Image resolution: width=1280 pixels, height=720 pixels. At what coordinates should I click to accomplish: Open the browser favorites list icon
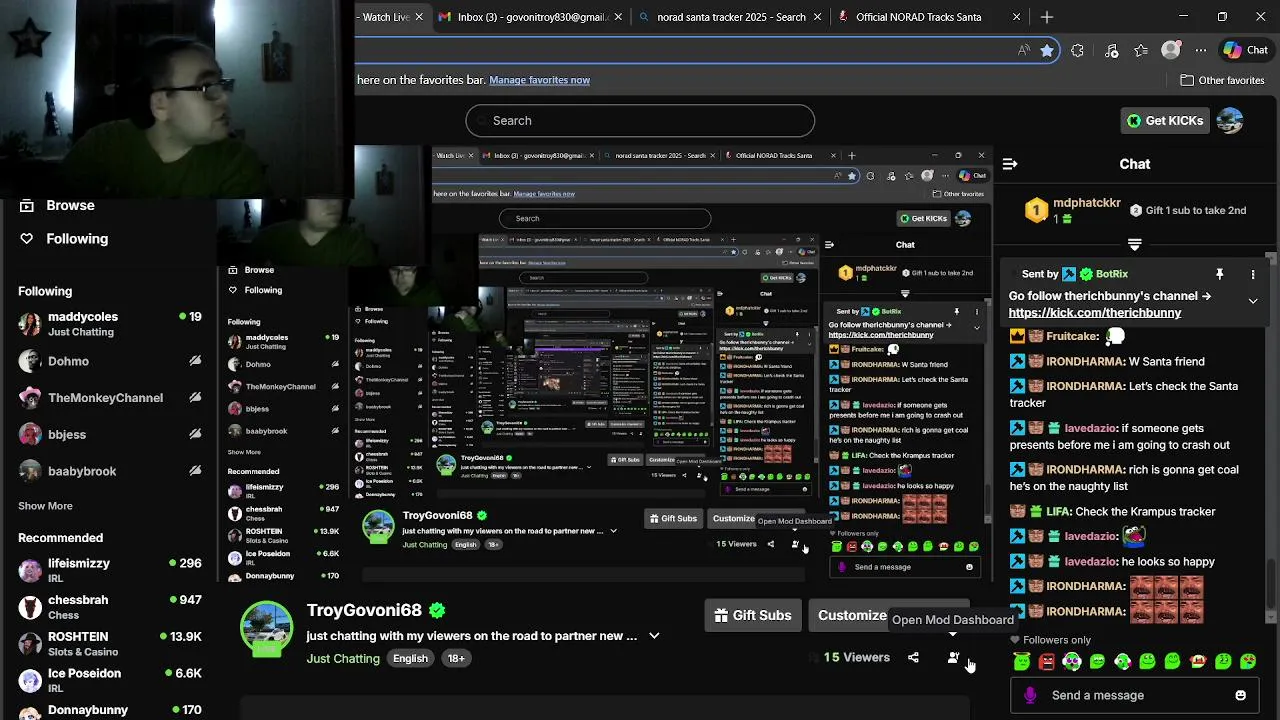pos(1141,50)
